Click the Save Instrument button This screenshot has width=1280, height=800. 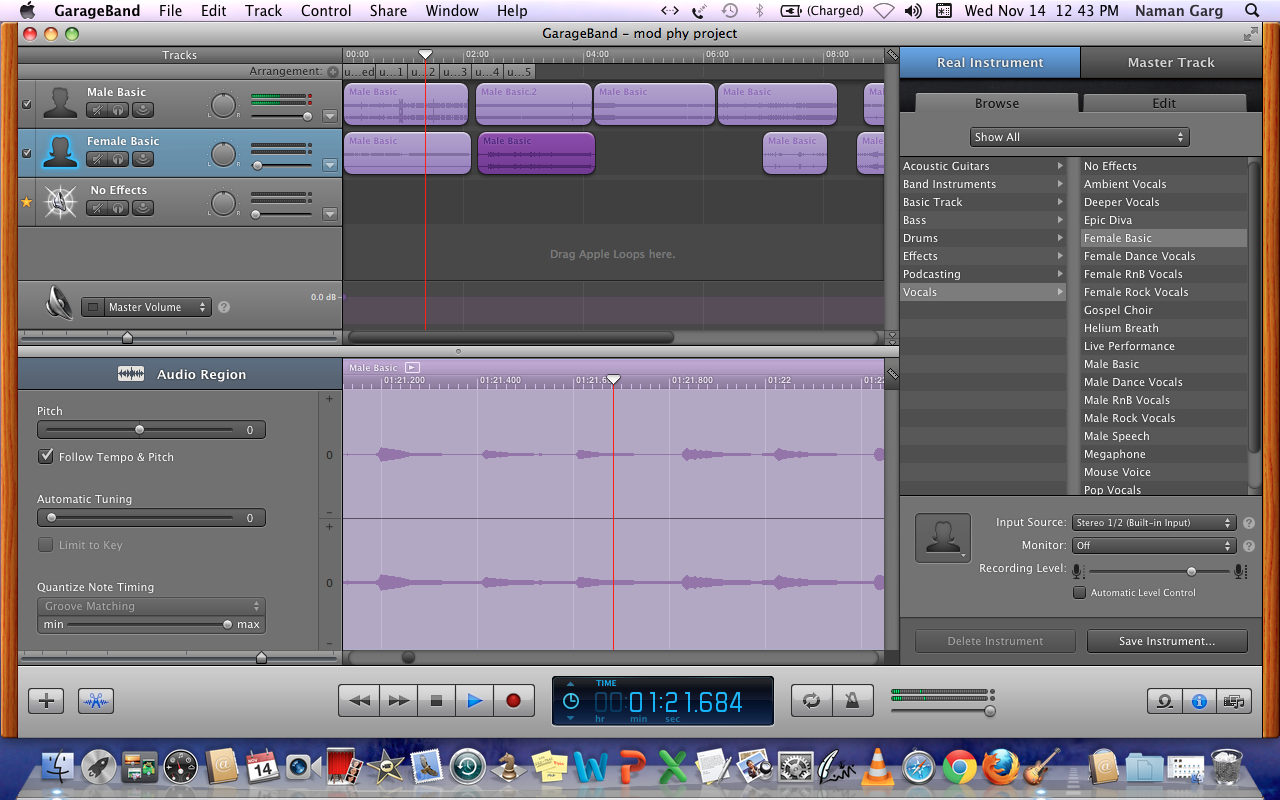click(x=1166, y=641)
